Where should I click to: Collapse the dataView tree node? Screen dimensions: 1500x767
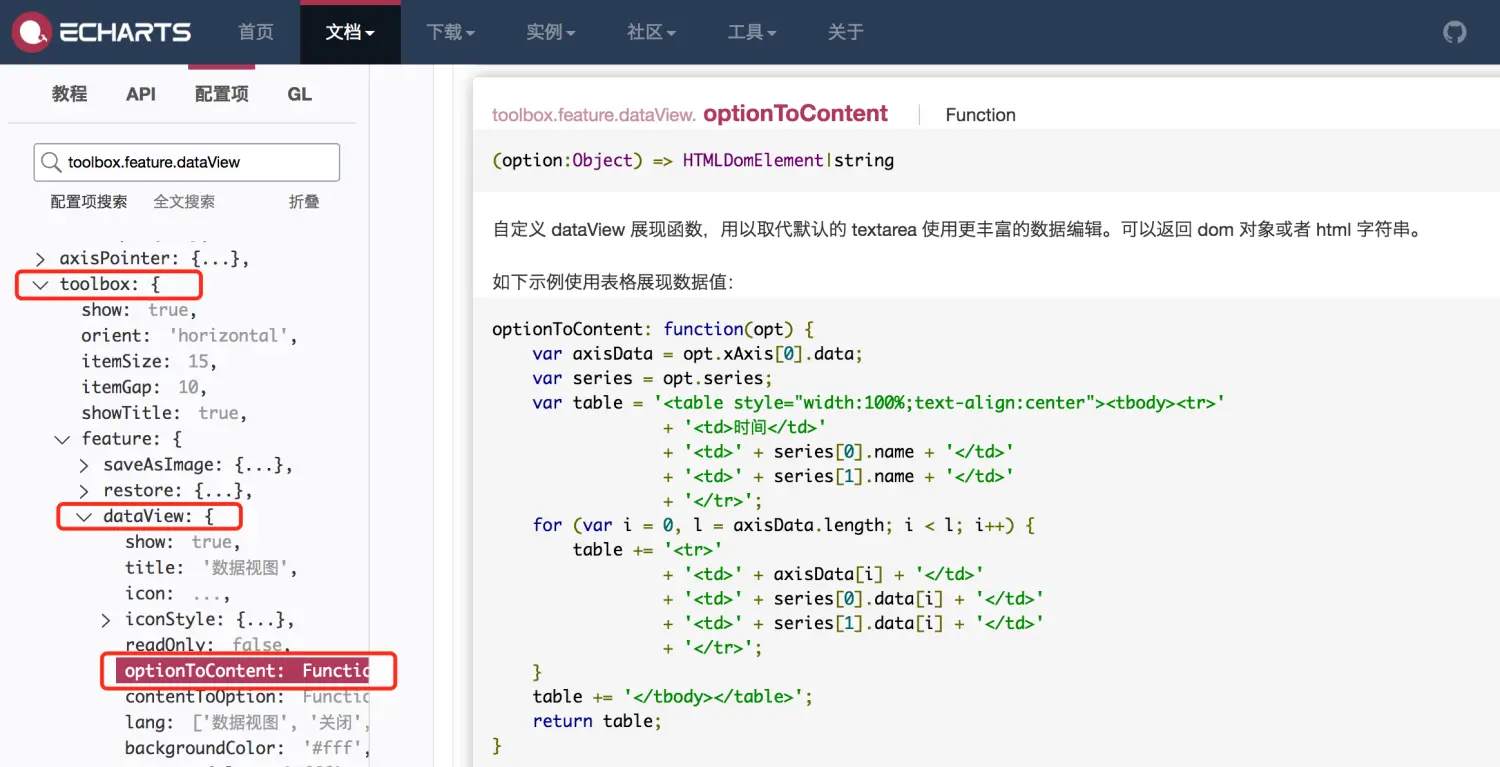click(84, 517)
